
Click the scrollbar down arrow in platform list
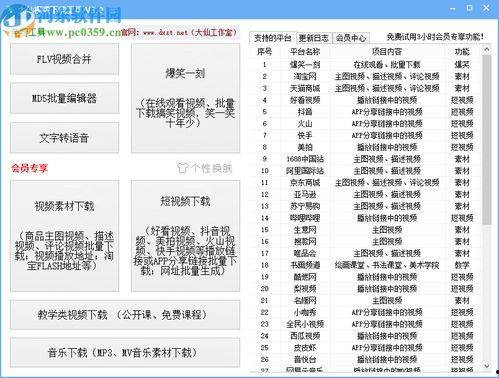click(487, 366)
